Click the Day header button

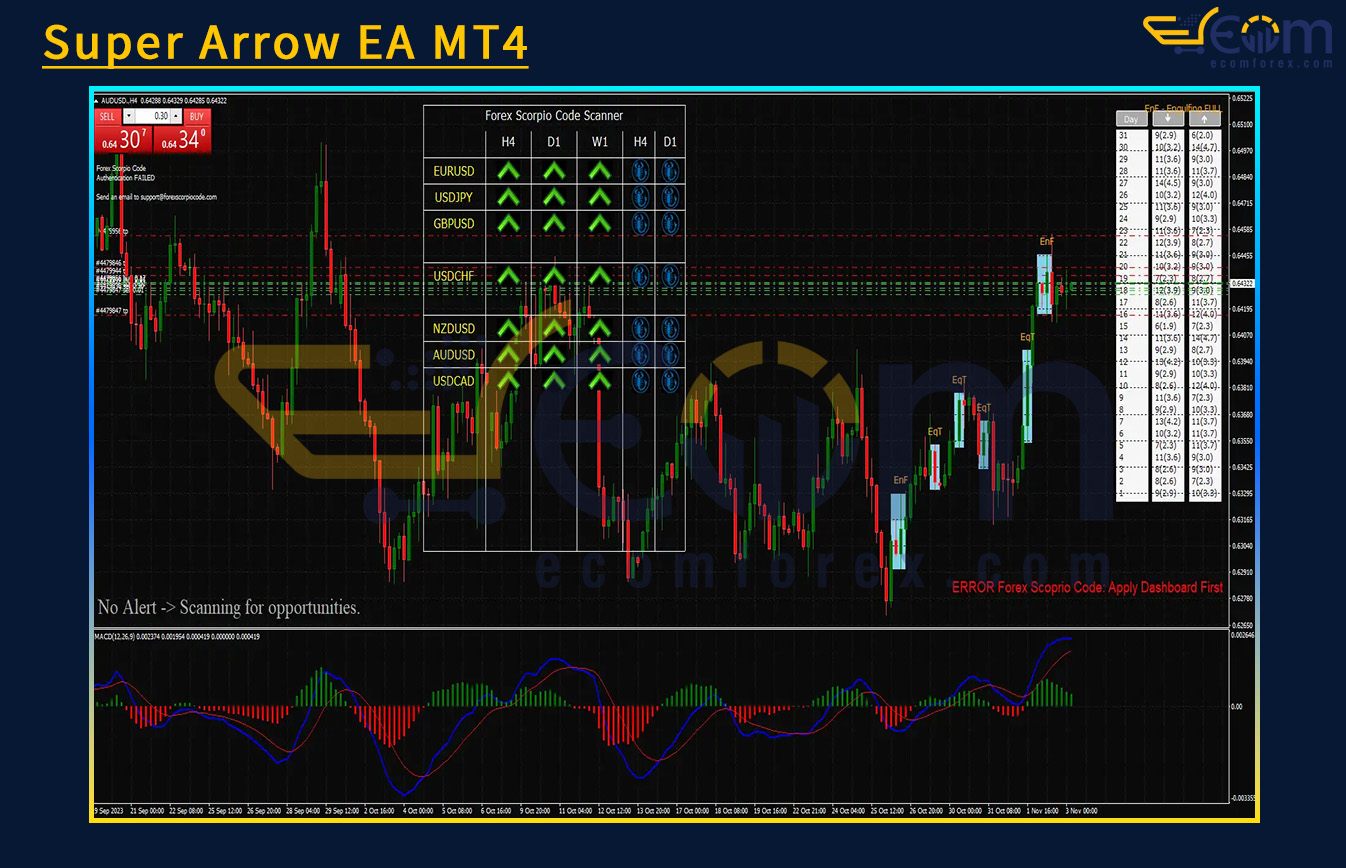tap(1131, 119)
